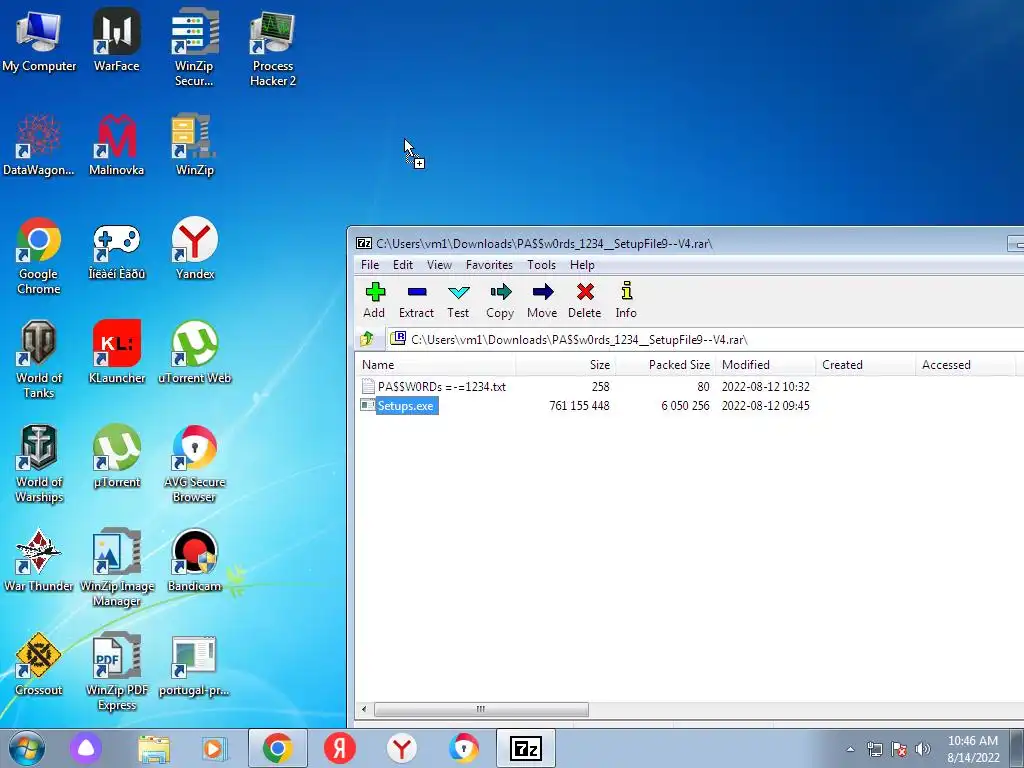Screen dimensions: 1024x768
Task: Select Yandex desktop shortcut
Action: [x=195, y=248]
